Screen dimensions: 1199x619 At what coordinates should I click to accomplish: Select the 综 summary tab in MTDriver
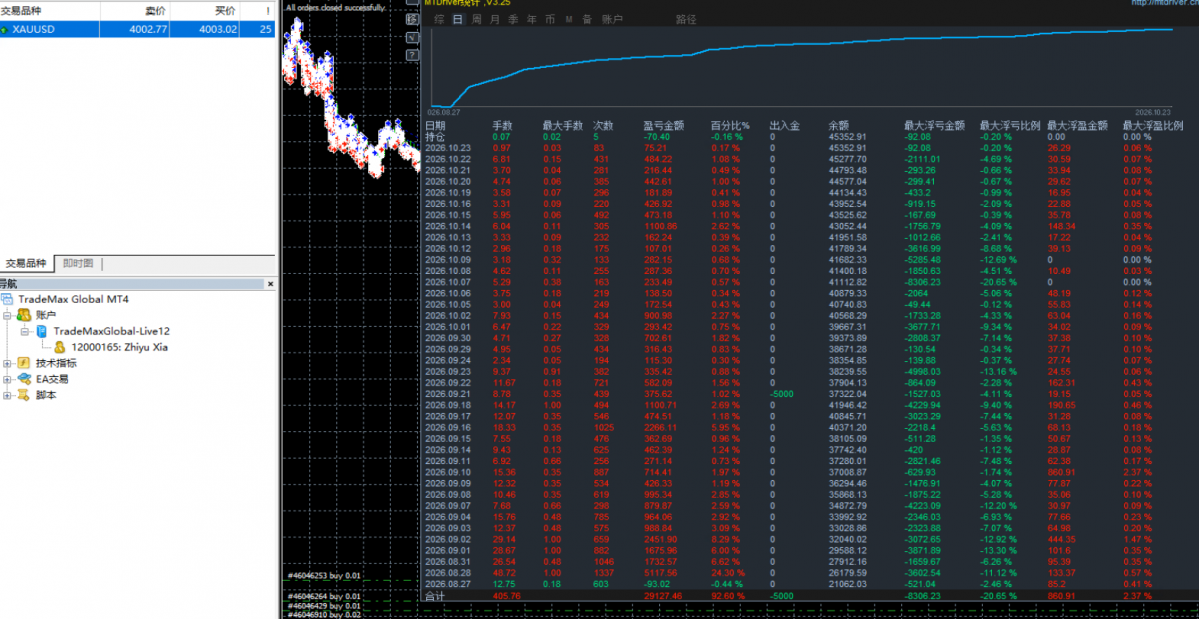click(x=440, y=19)
